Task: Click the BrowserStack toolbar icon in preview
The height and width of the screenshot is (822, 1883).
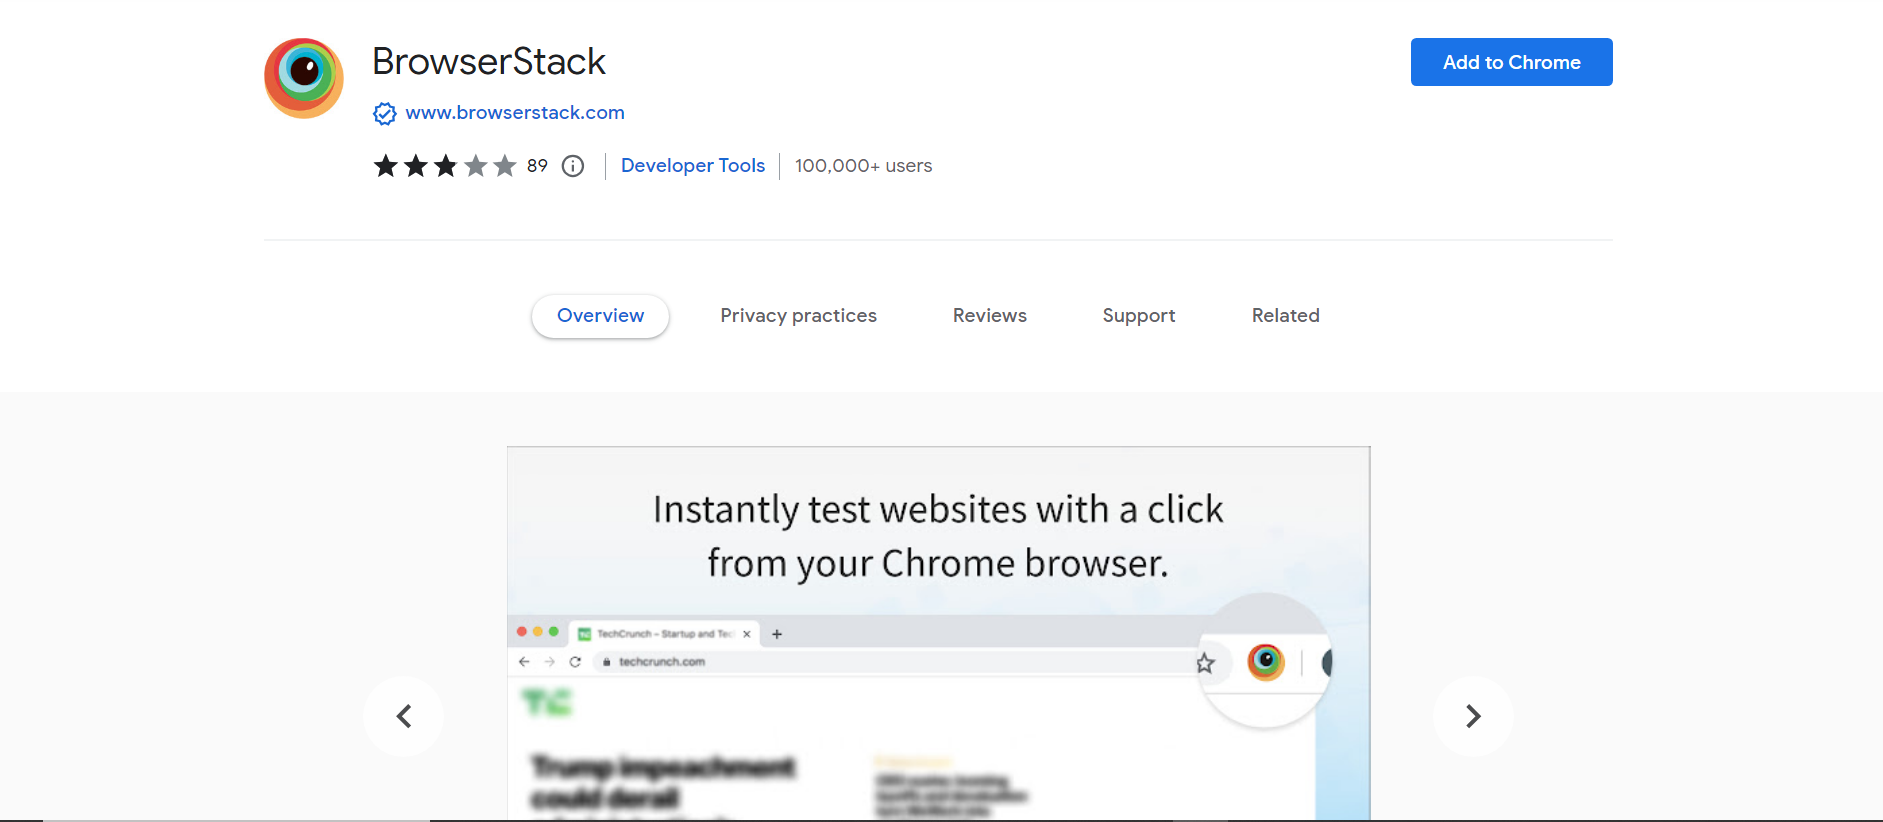Action: click(1266, 662)
